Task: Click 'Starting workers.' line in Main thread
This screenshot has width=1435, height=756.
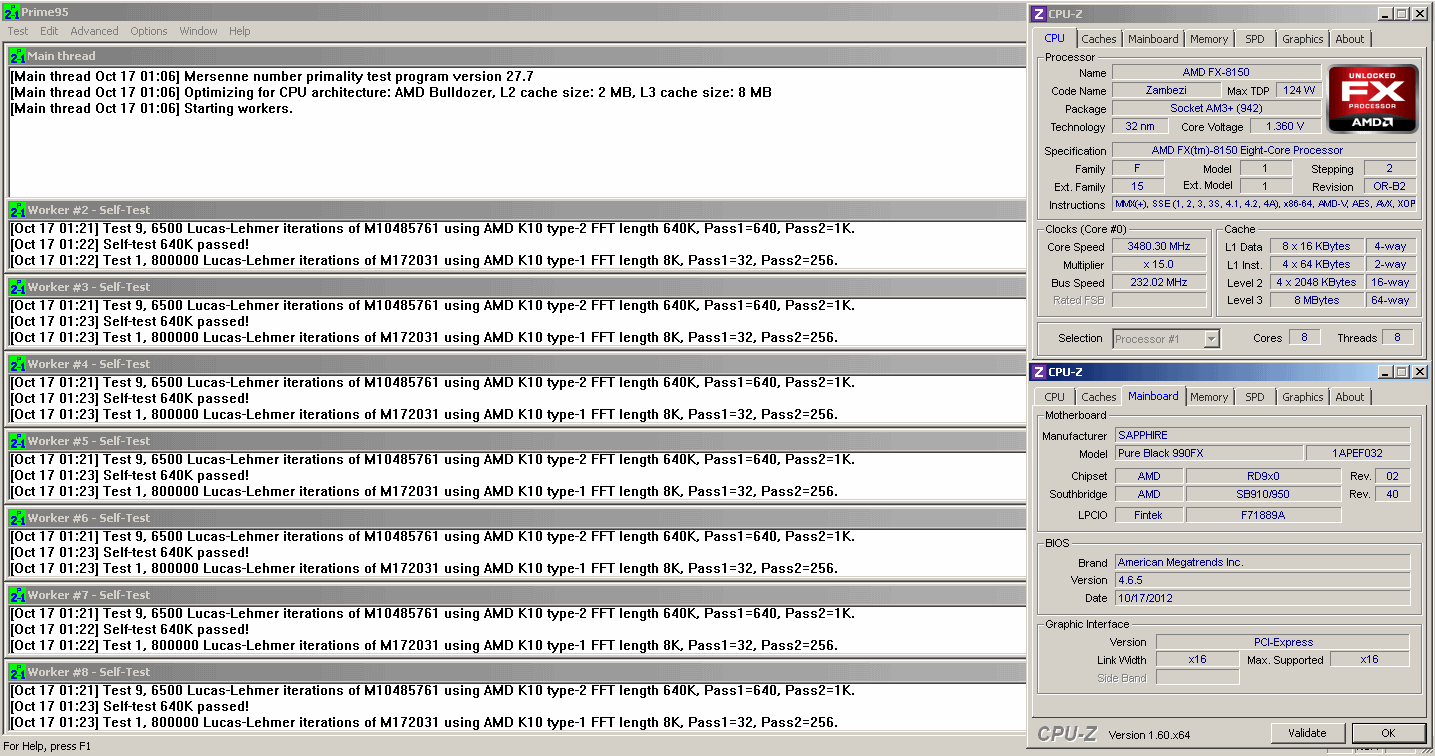Action: pos(151,108)
